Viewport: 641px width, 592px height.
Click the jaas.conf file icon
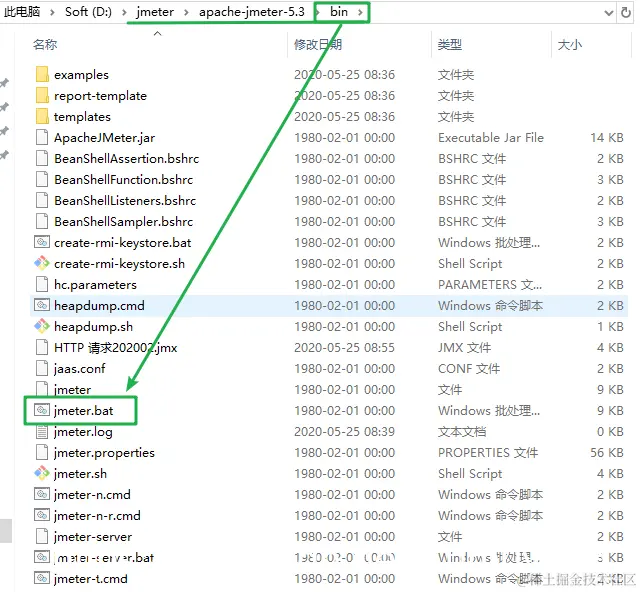(x=42, y=368)
